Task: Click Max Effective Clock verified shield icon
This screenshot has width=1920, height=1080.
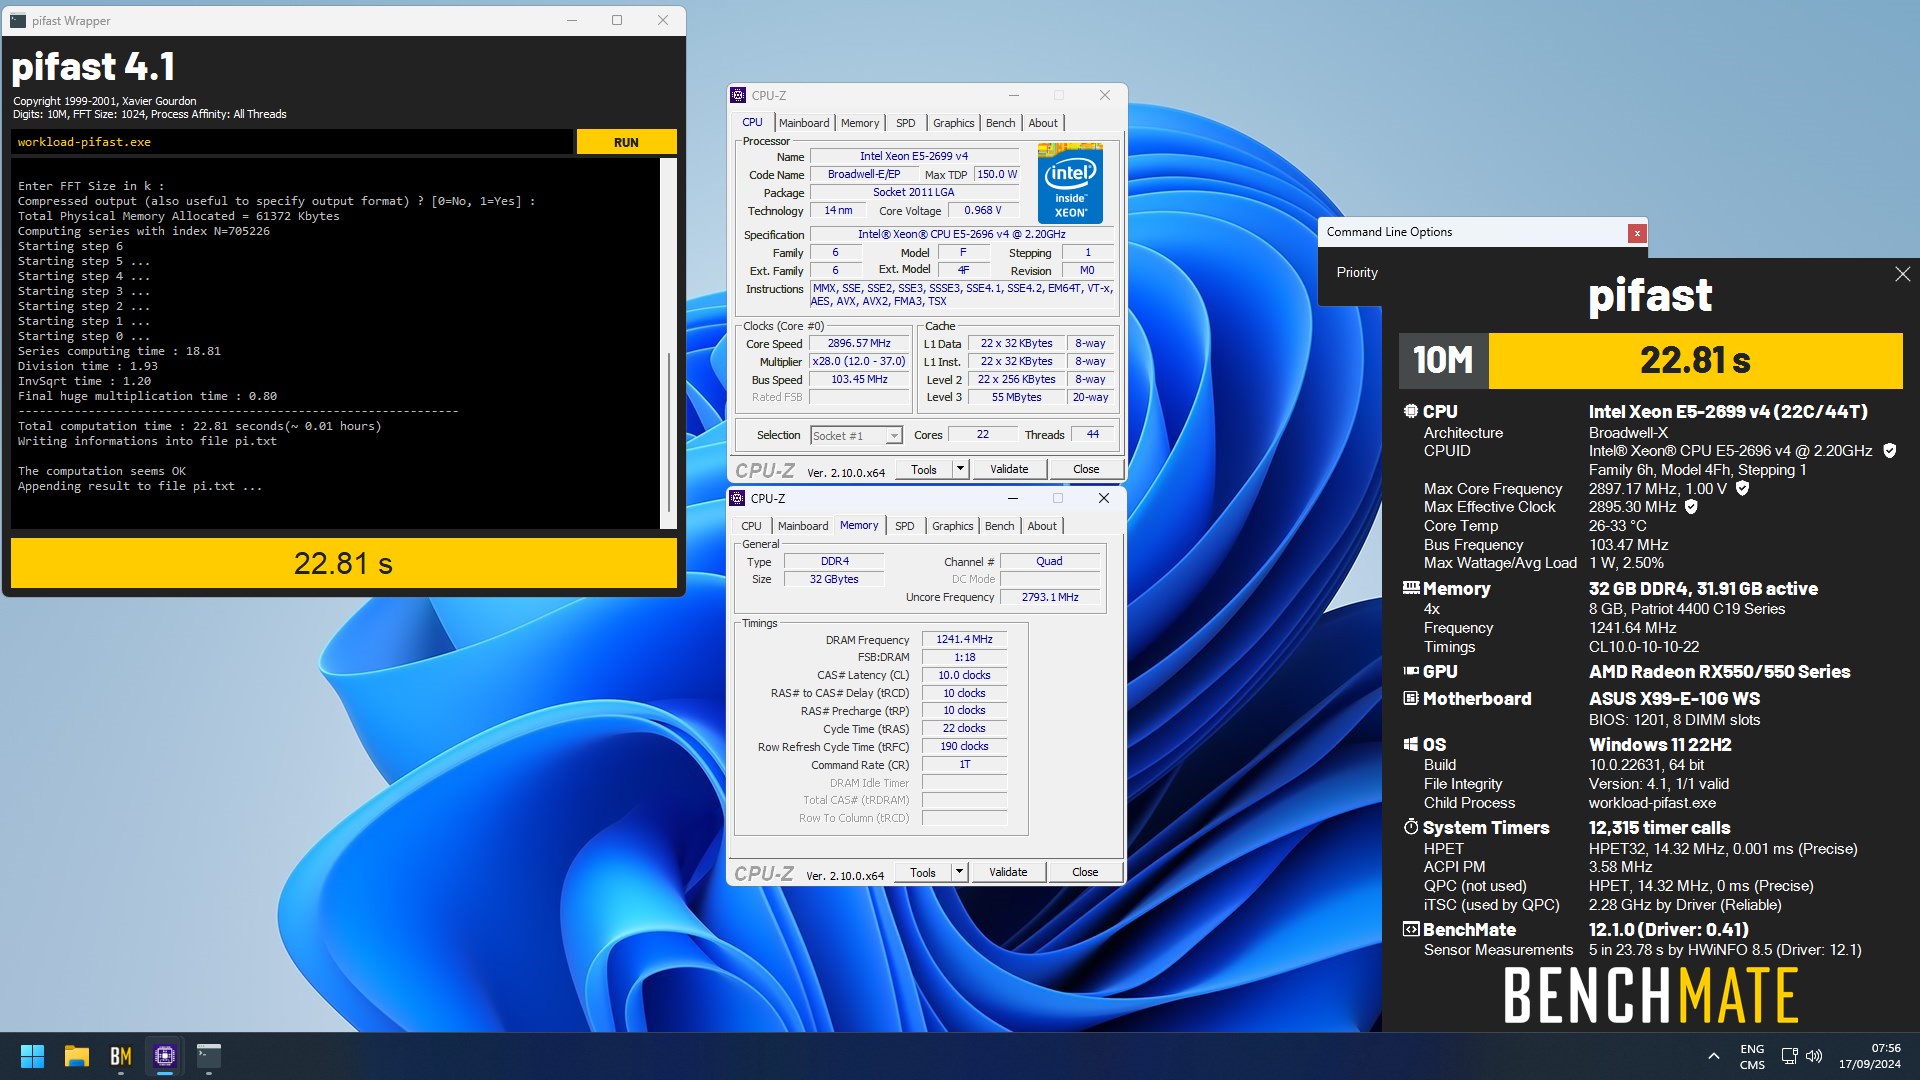Action: [1691, 507]
